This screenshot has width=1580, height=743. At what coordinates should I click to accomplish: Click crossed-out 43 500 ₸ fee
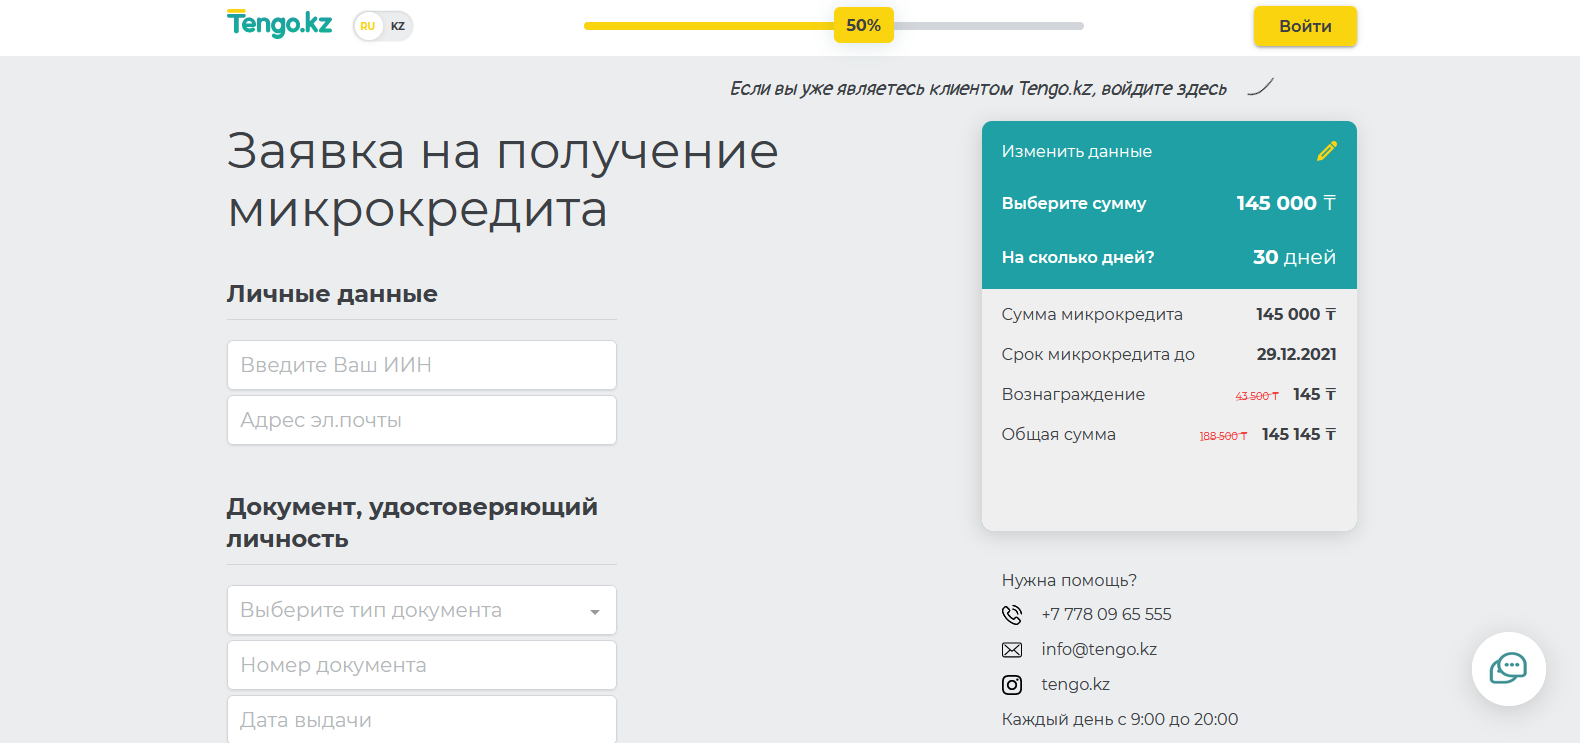pos(1257,396)
